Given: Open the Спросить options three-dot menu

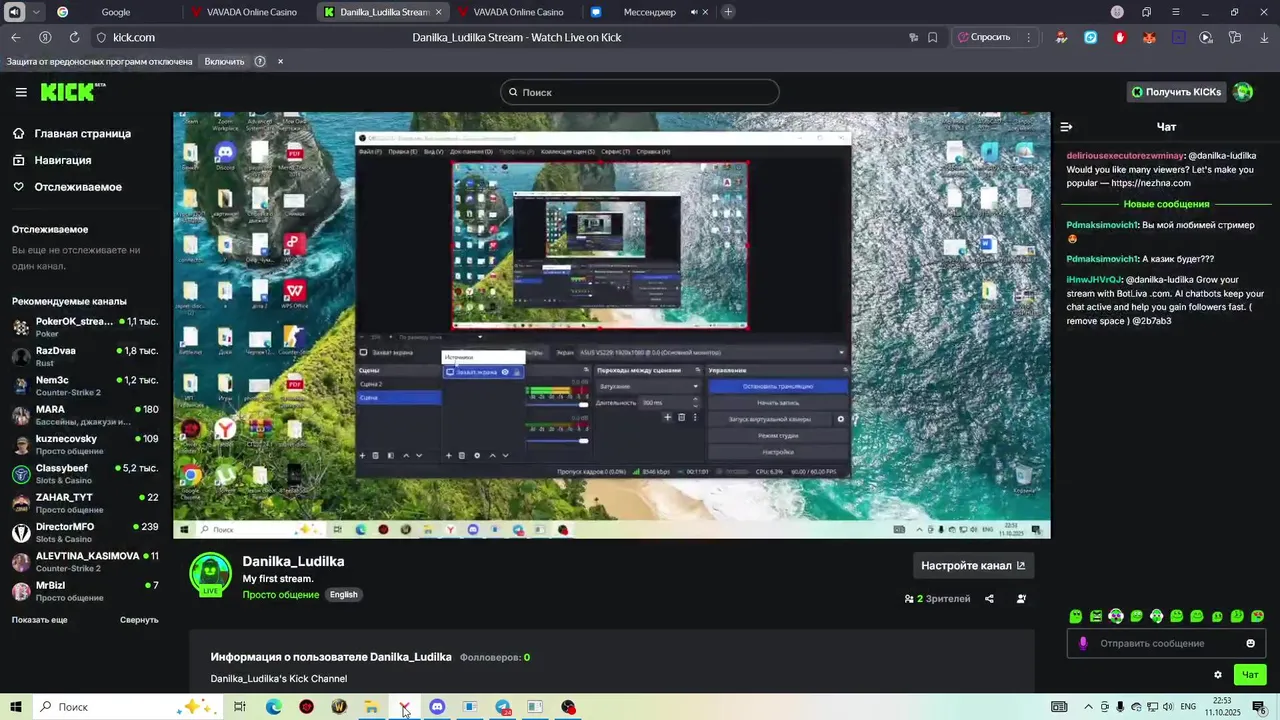Looking at the screenshot, I should (1028, 37).
